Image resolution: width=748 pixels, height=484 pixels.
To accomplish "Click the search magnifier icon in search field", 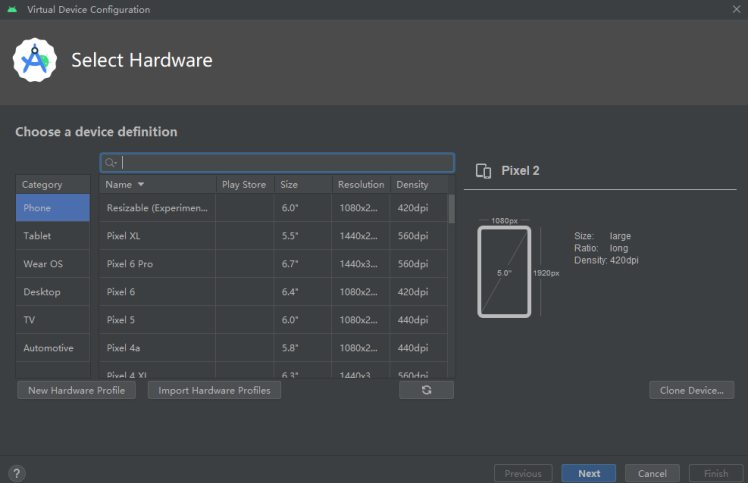I will (x=110, y=163).
